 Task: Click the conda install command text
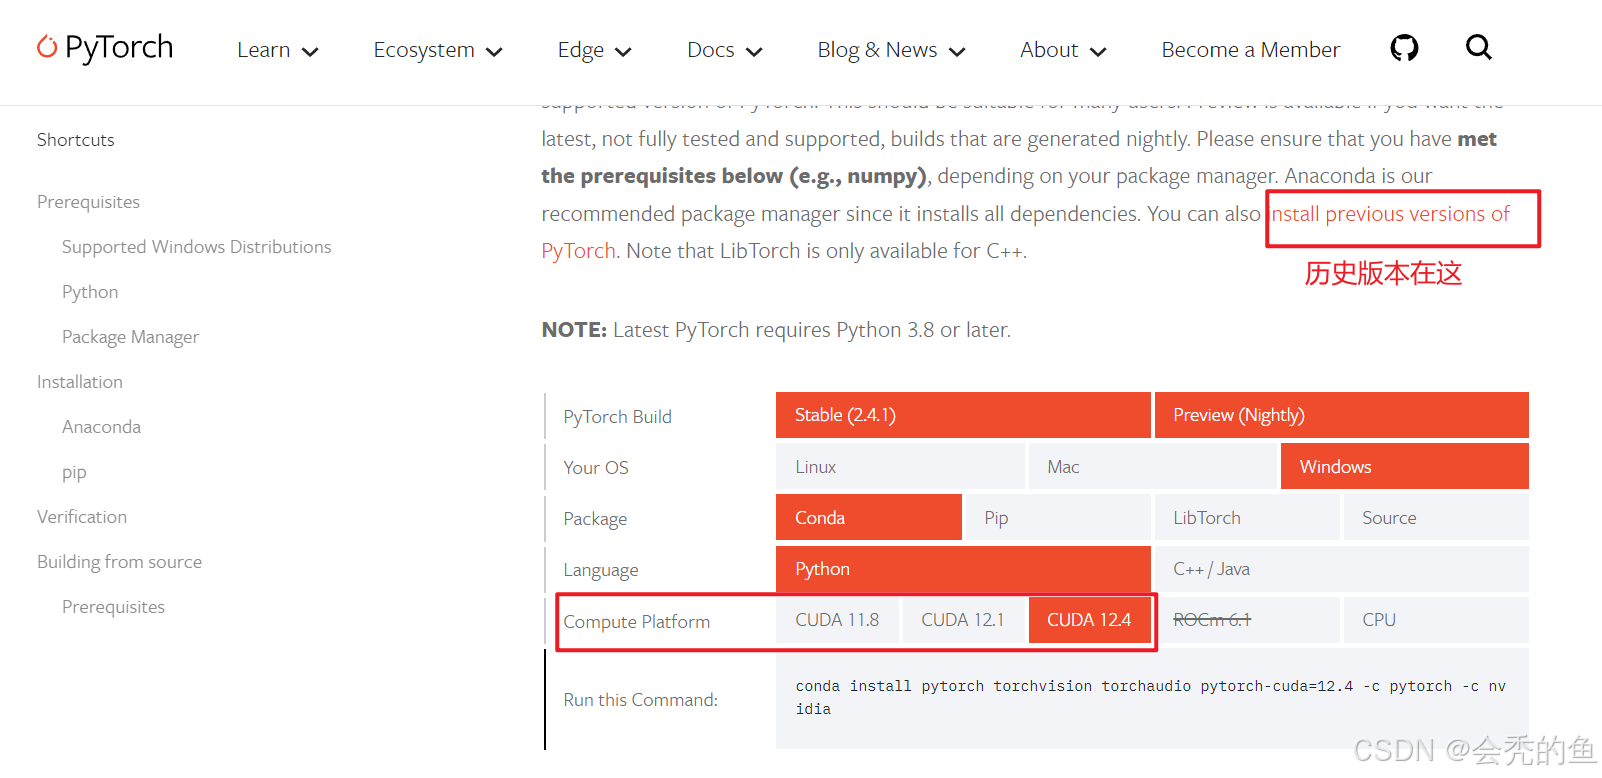coord(1151,697)
